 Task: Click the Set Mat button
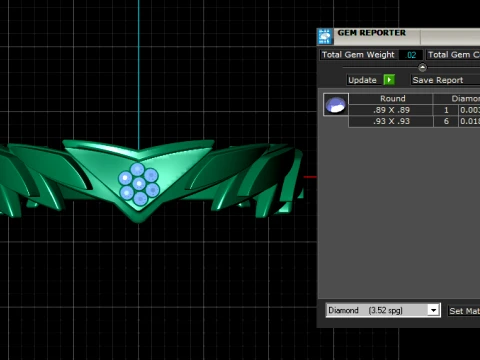tap(464, 311)
